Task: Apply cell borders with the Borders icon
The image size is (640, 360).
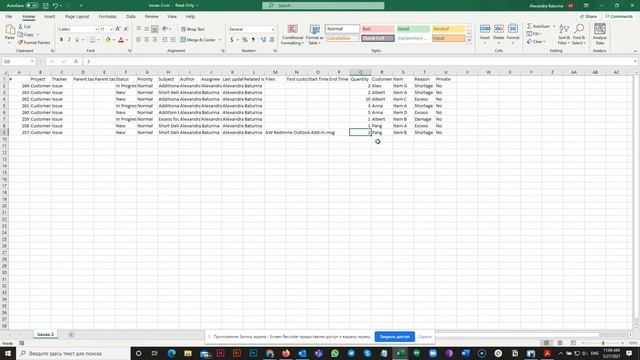Action: 92,40
